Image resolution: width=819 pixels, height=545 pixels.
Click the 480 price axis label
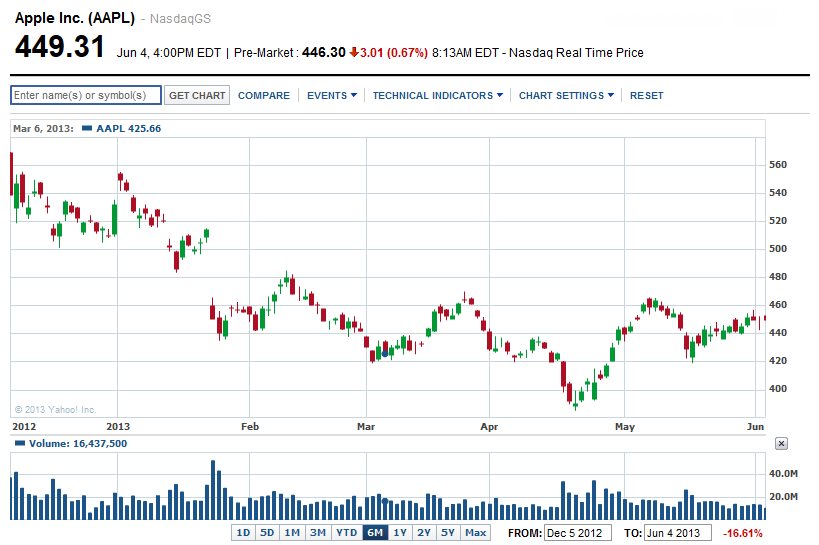(x=778, y=276)
